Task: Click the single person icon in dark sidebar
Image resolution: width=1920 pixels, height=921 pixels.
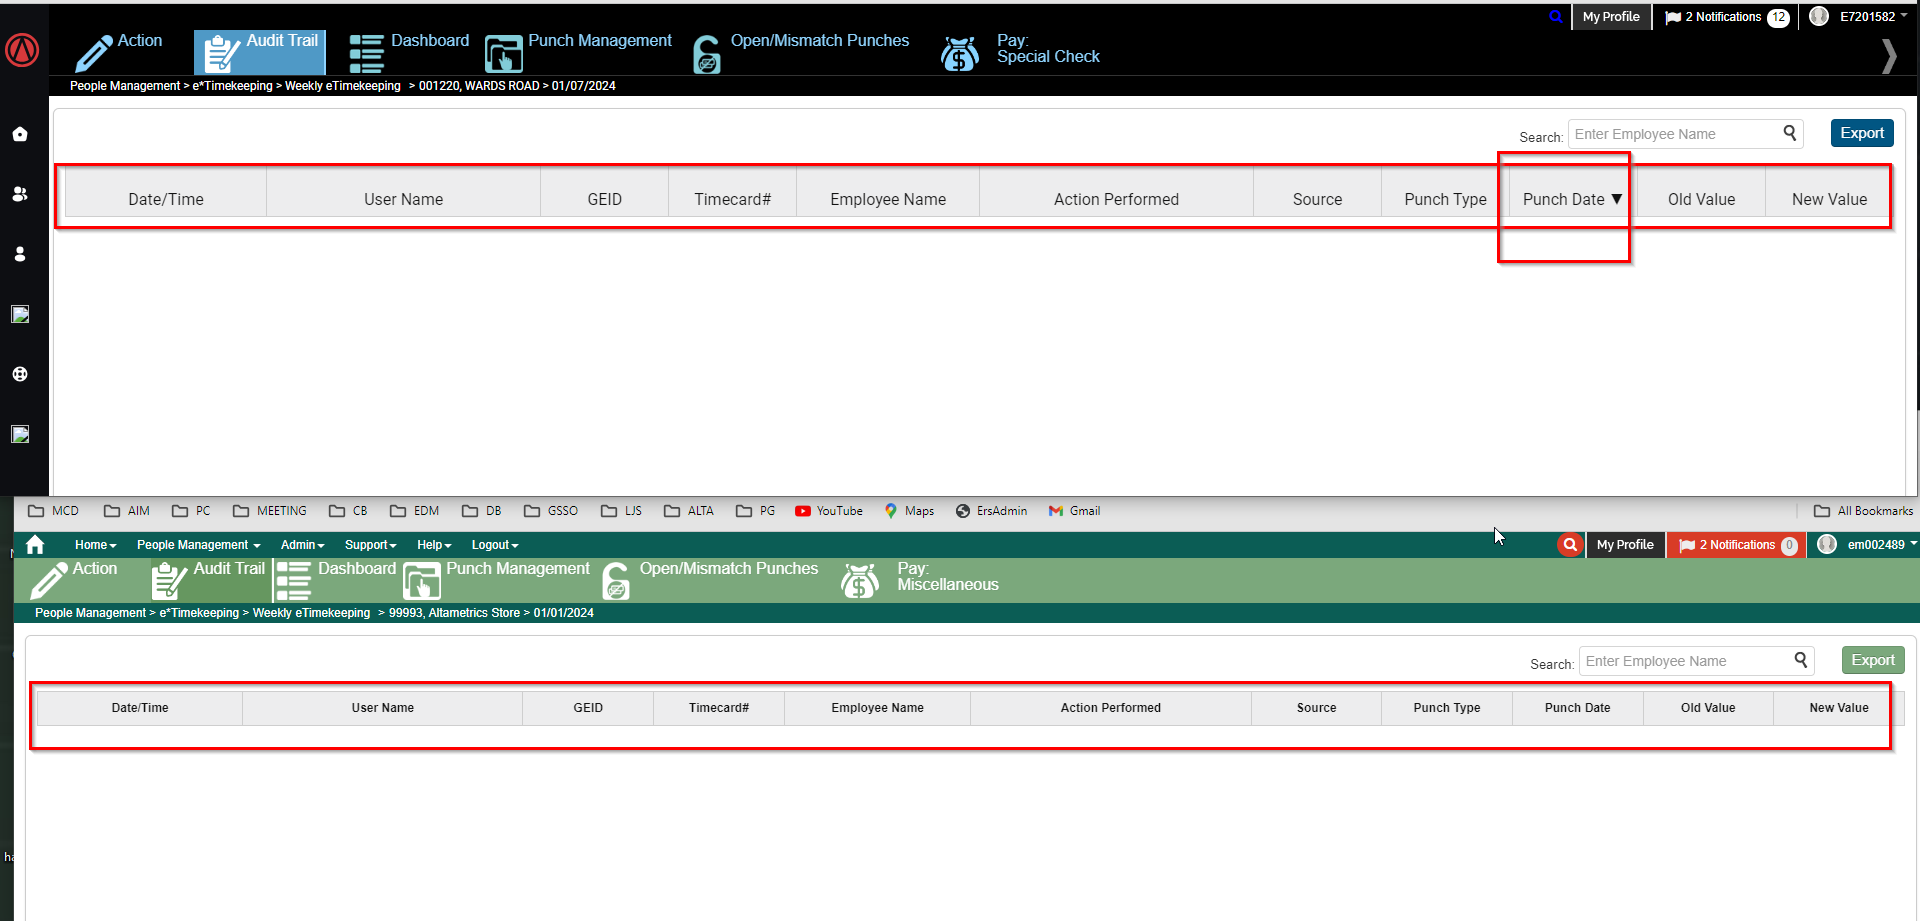Action: click(x=20, y=254)
